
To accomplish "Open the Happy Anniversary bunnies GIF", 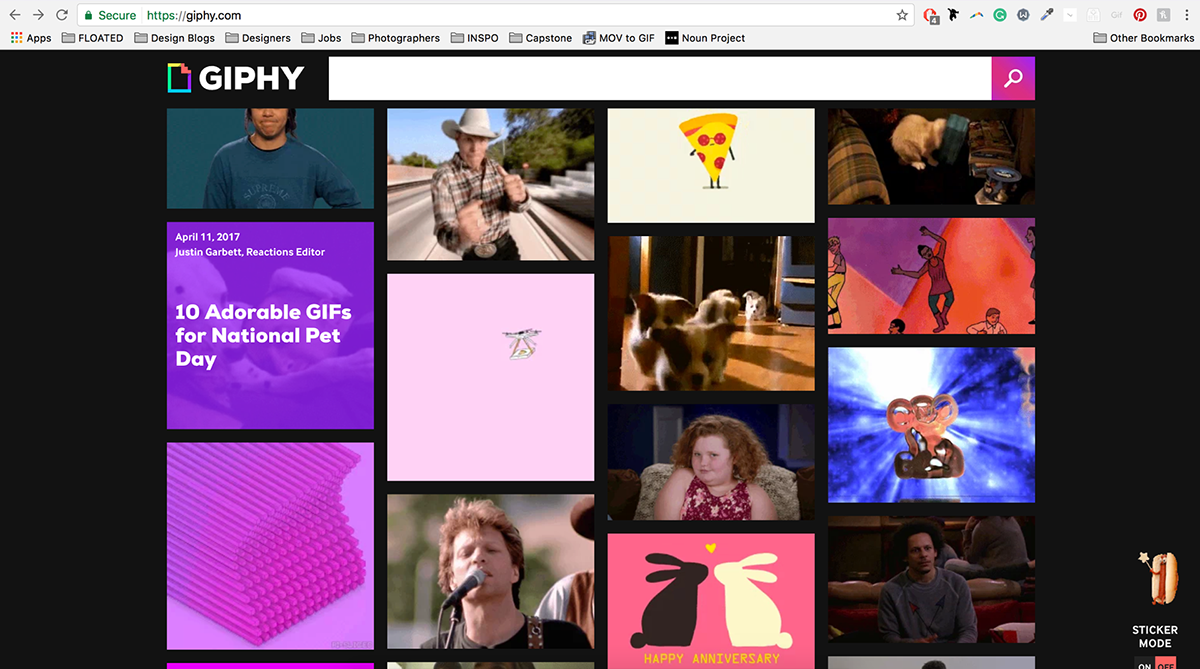I will tap(711, 601).
